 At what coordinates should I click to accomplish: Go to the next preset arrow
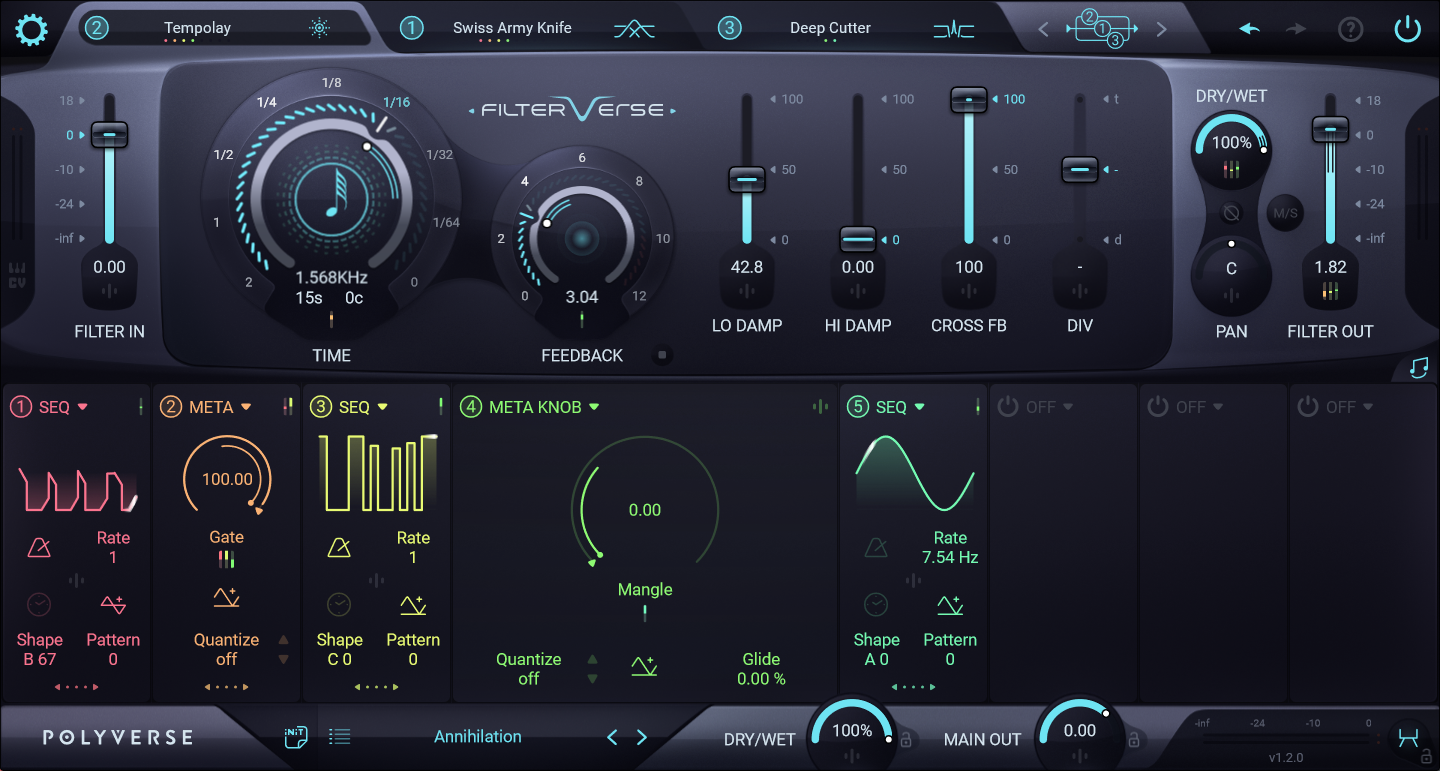[x=642, y=737]
